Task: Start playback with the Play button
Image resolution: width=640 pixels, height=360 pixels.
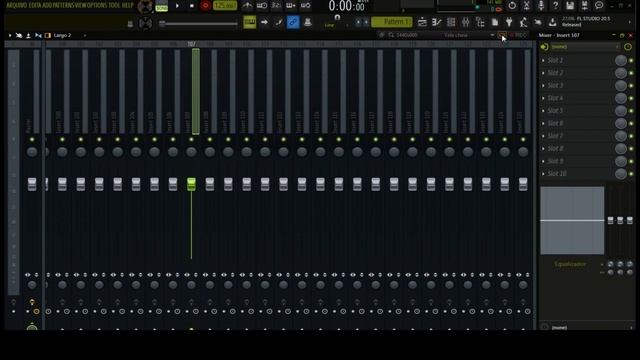Action: [x=177, y=6]
